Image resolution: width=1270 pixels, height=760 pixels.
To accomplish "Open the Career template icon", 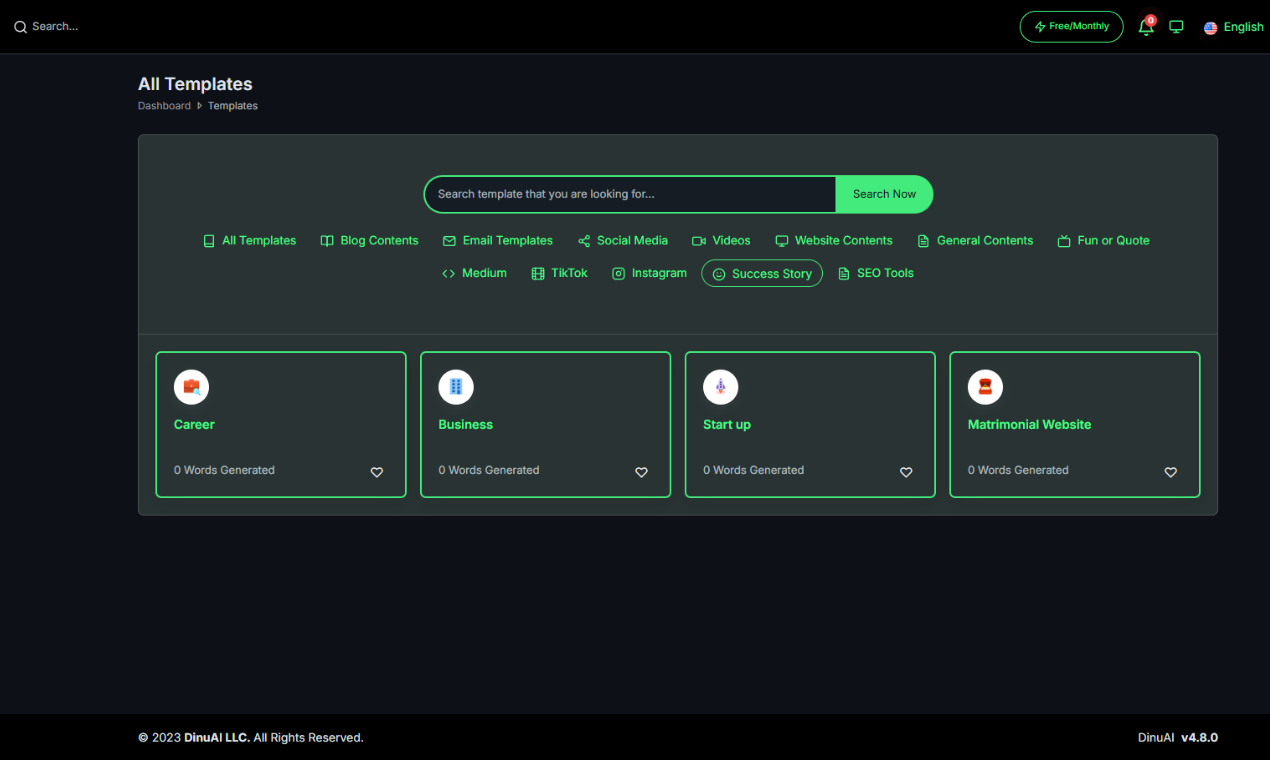I will pyautogui.click(x=191, y=387).
